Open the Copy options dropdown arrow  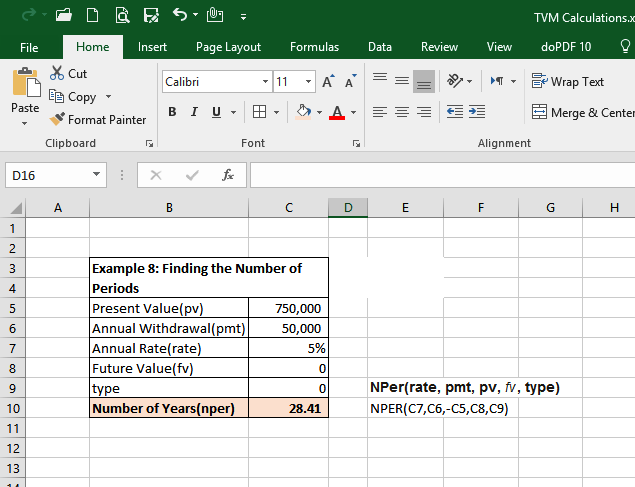(108, 96)
